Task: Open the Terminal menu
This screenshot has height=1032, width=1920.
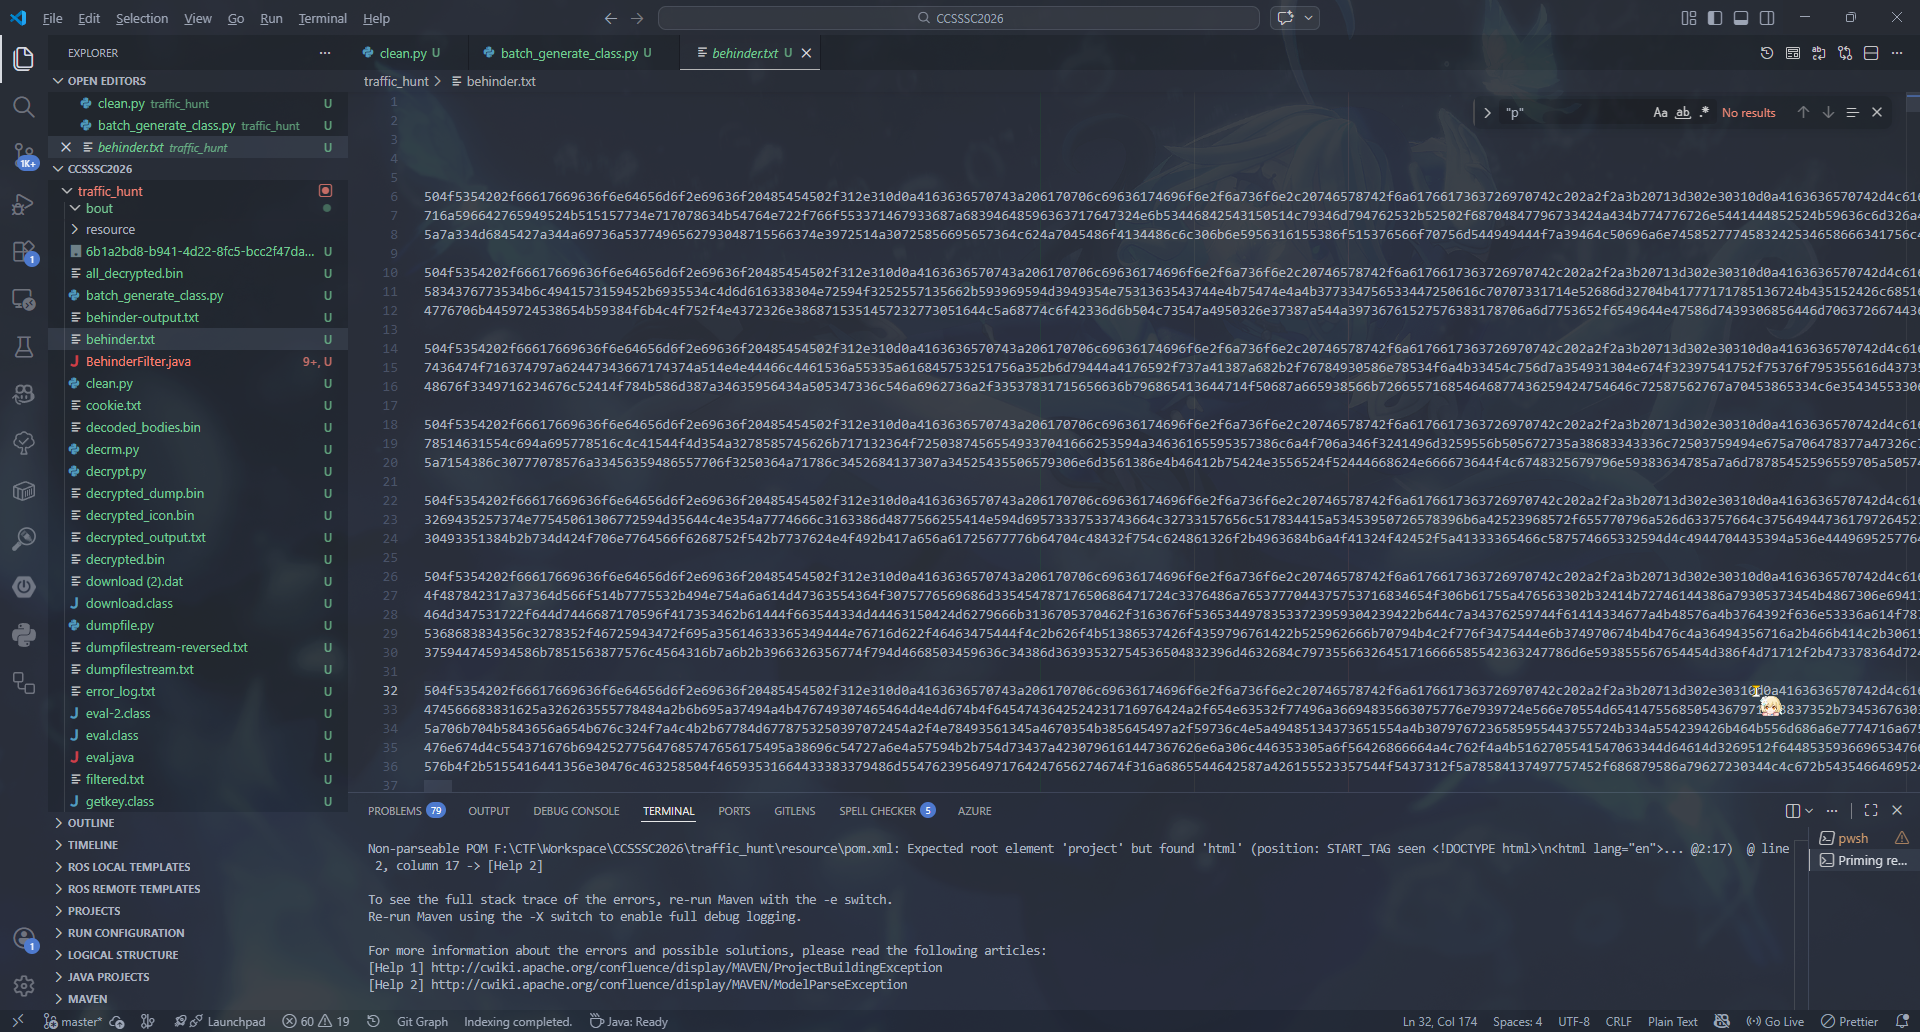Action: [x=322, y=18]
